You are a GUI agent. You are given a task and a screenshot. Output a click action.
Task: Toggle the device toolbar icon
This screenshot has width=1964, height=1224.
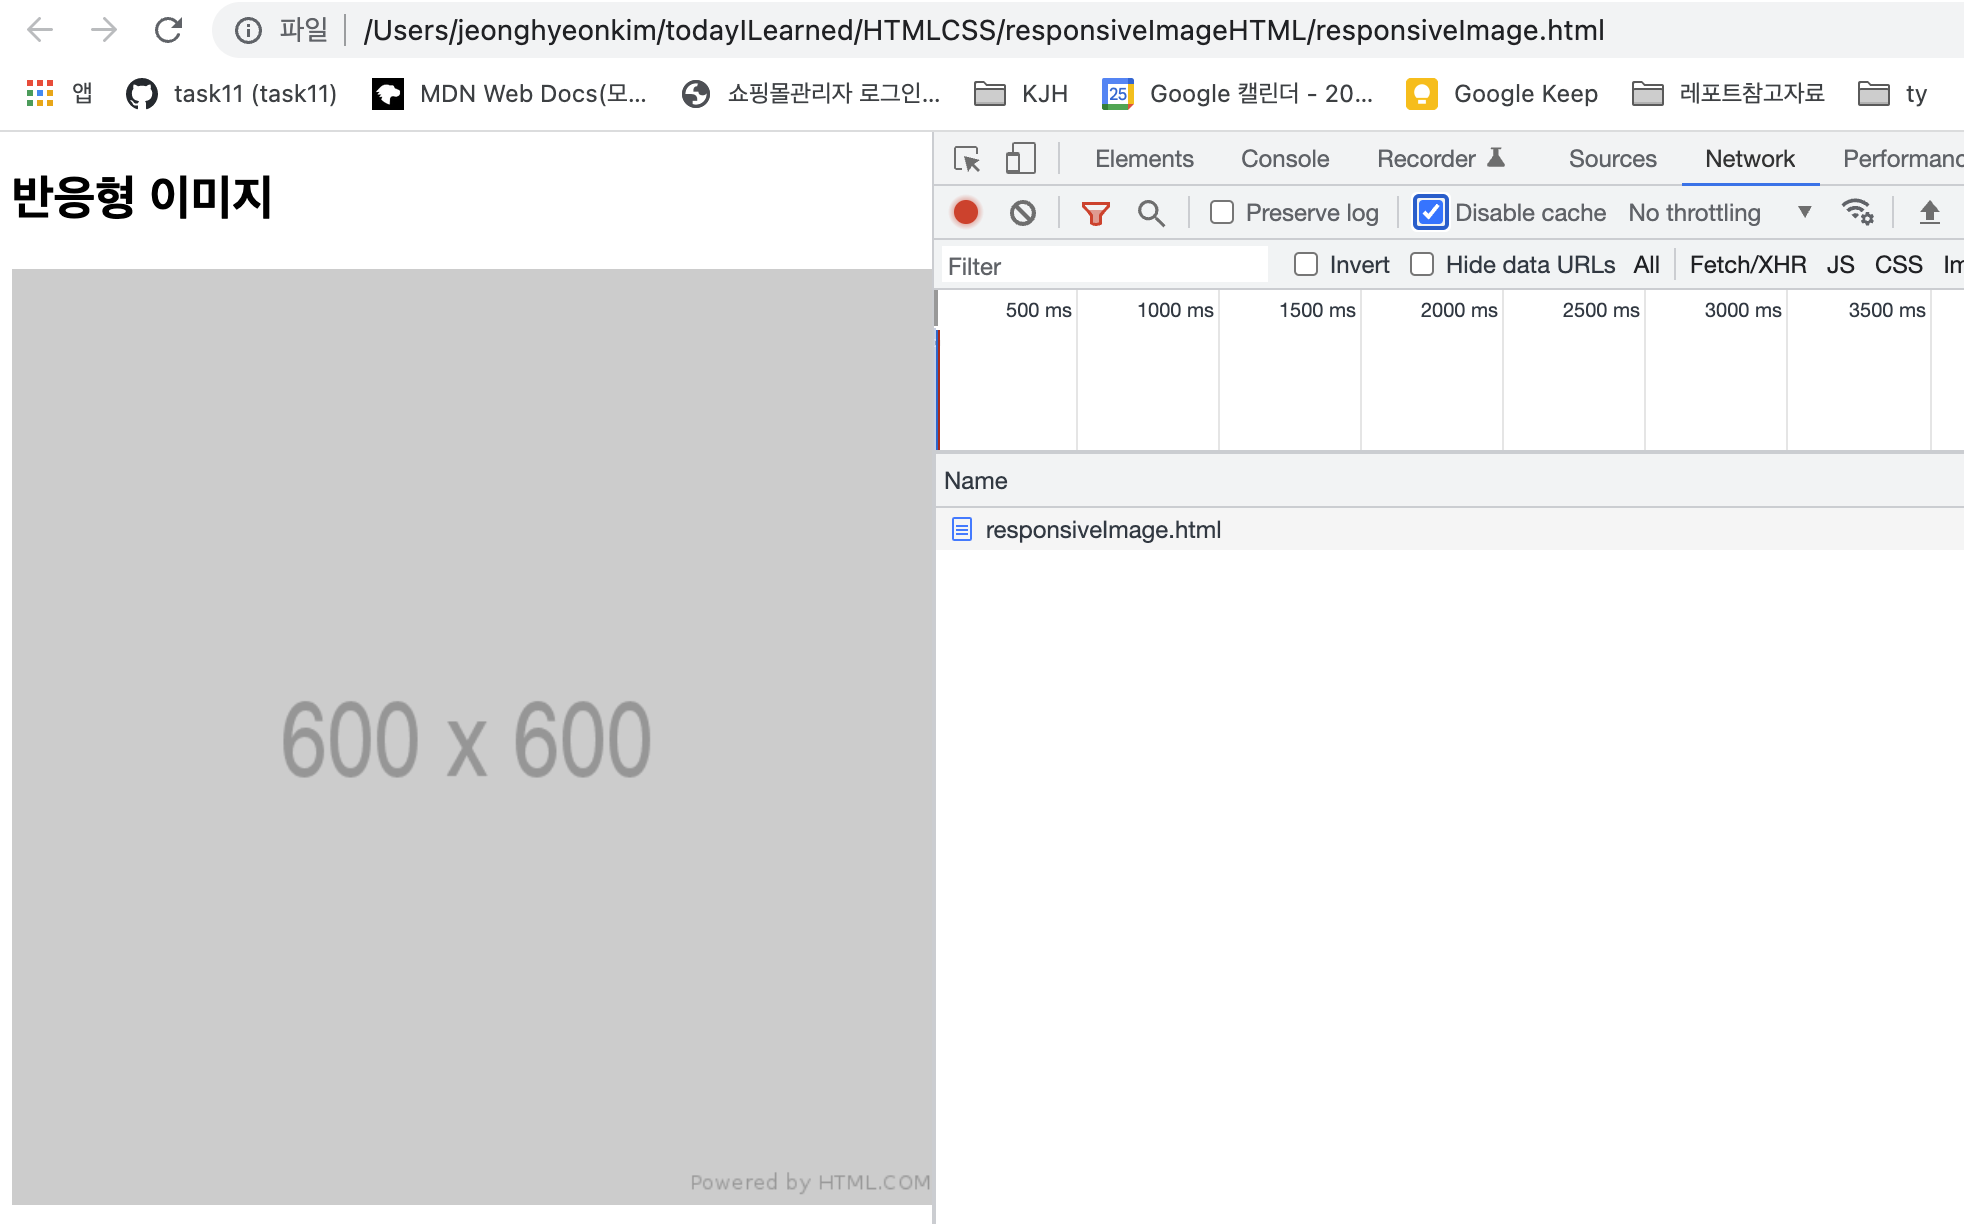[1020, 159]
